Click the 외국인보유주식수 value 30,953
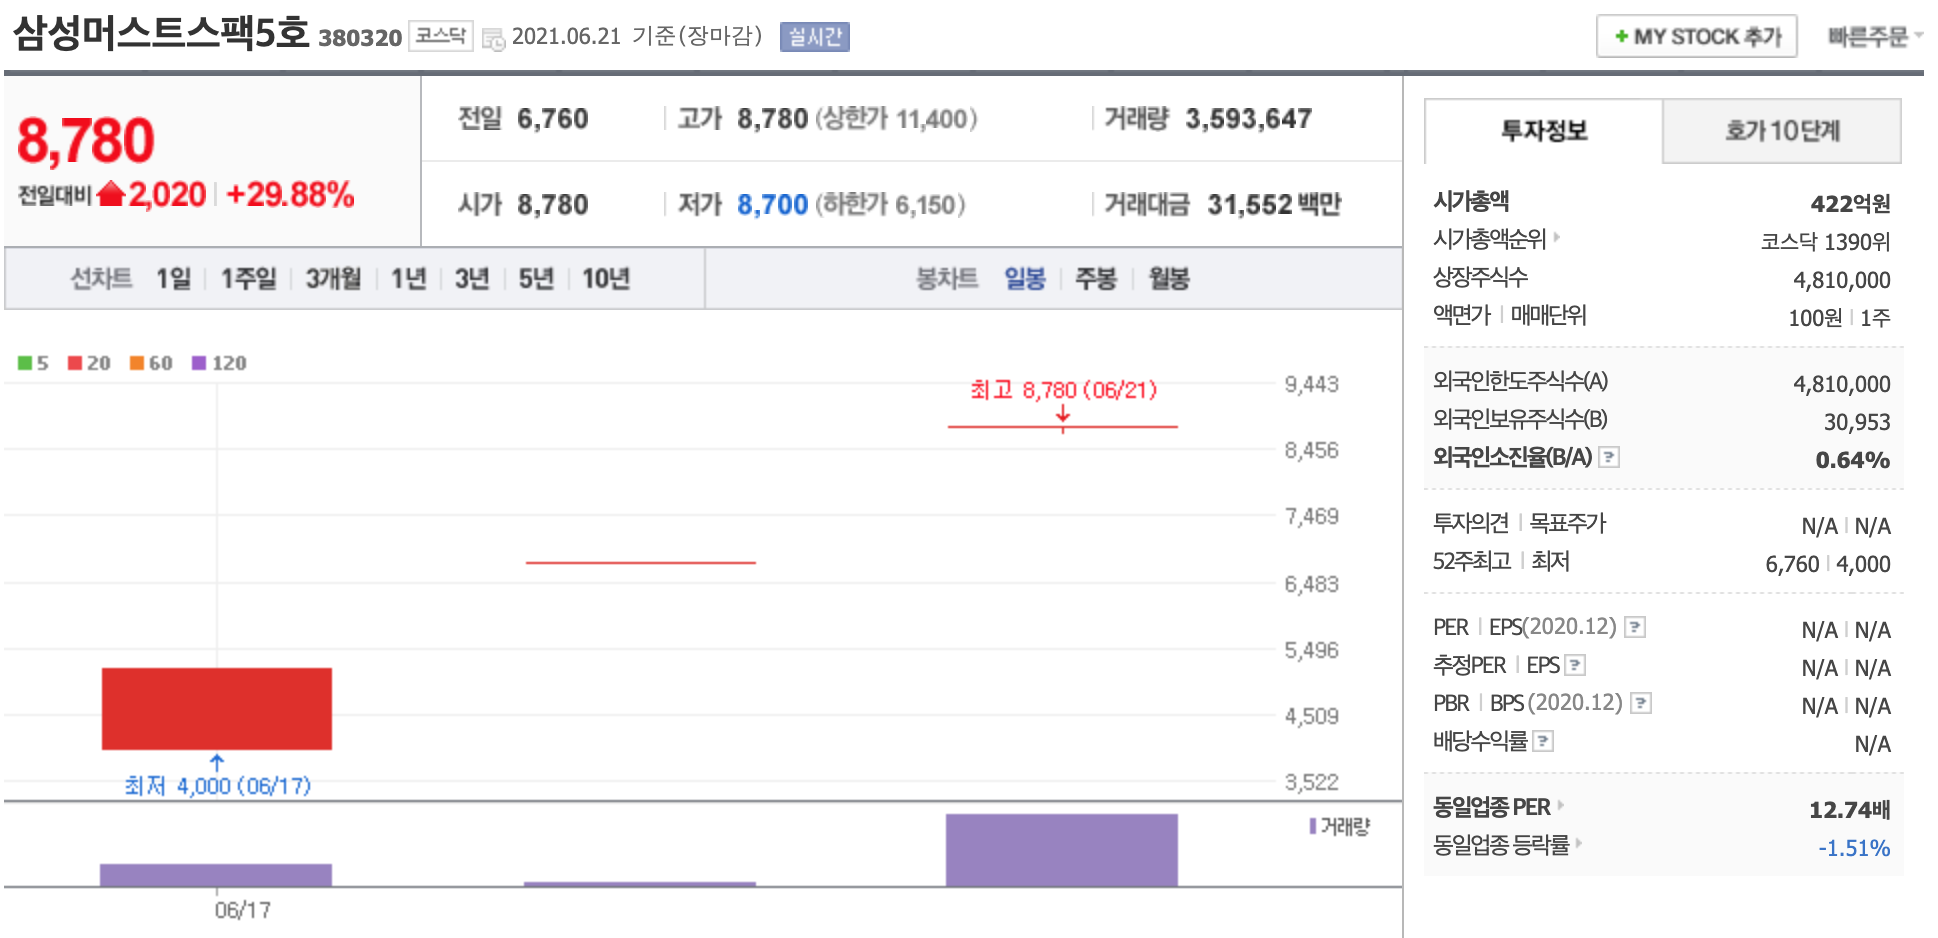1938x938 pixels. point(1857,422)
